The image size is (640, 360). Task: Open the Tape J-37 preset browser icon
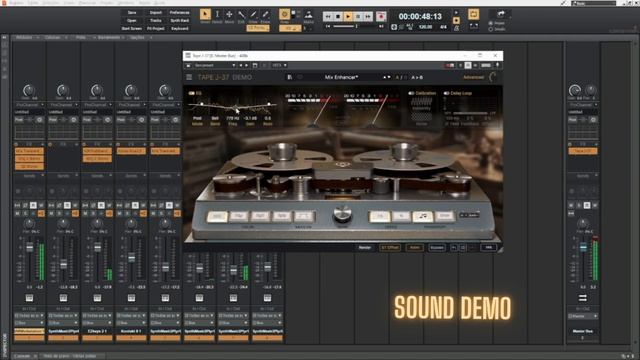[x=289, y=77]
